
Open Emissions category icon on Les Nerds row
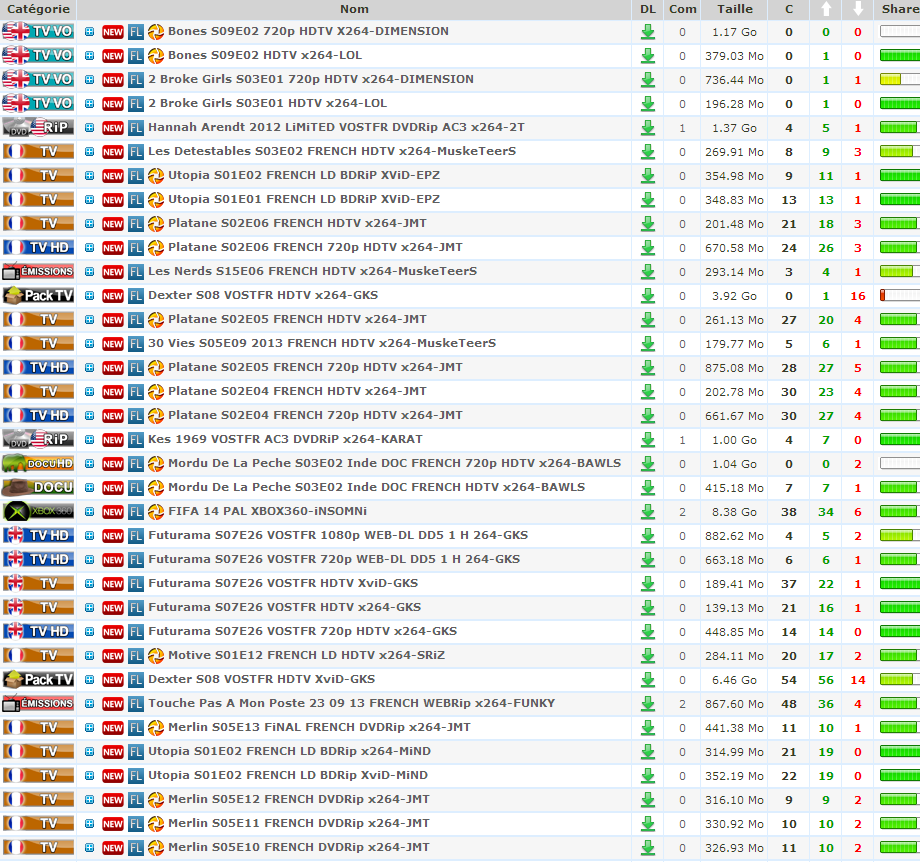pyautogui.click(x=38, y=271)
